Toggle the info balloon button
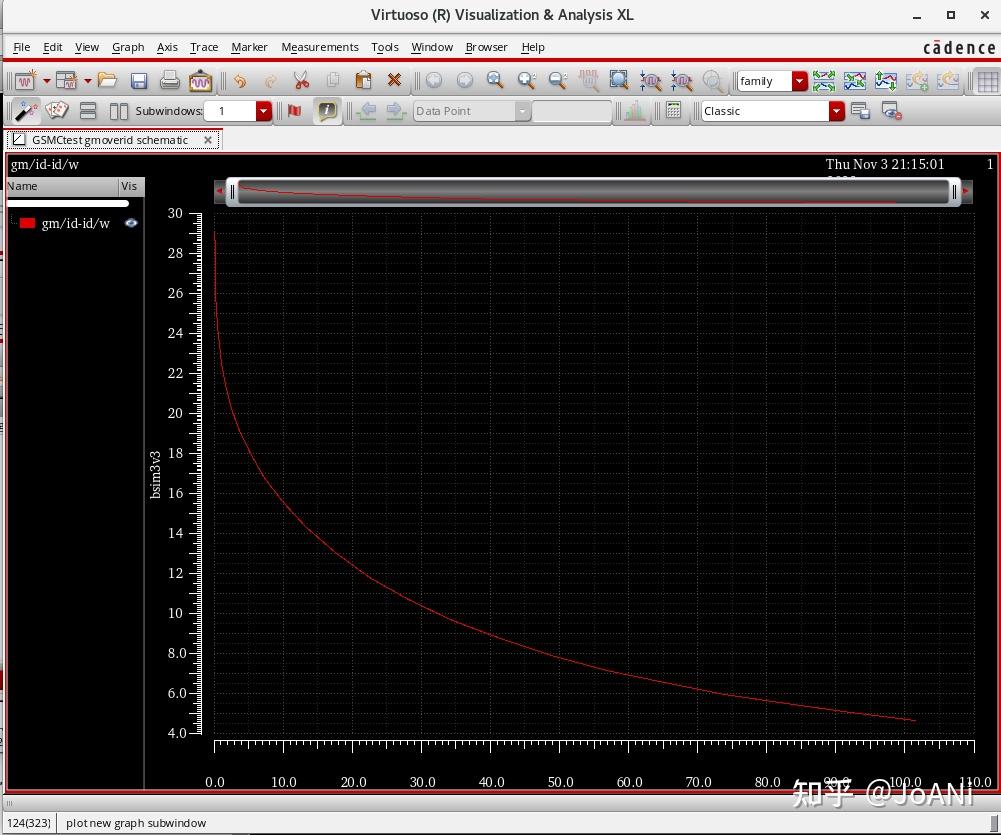Image resolution: width=1001 pixels, height=835 pixels. 326,111
